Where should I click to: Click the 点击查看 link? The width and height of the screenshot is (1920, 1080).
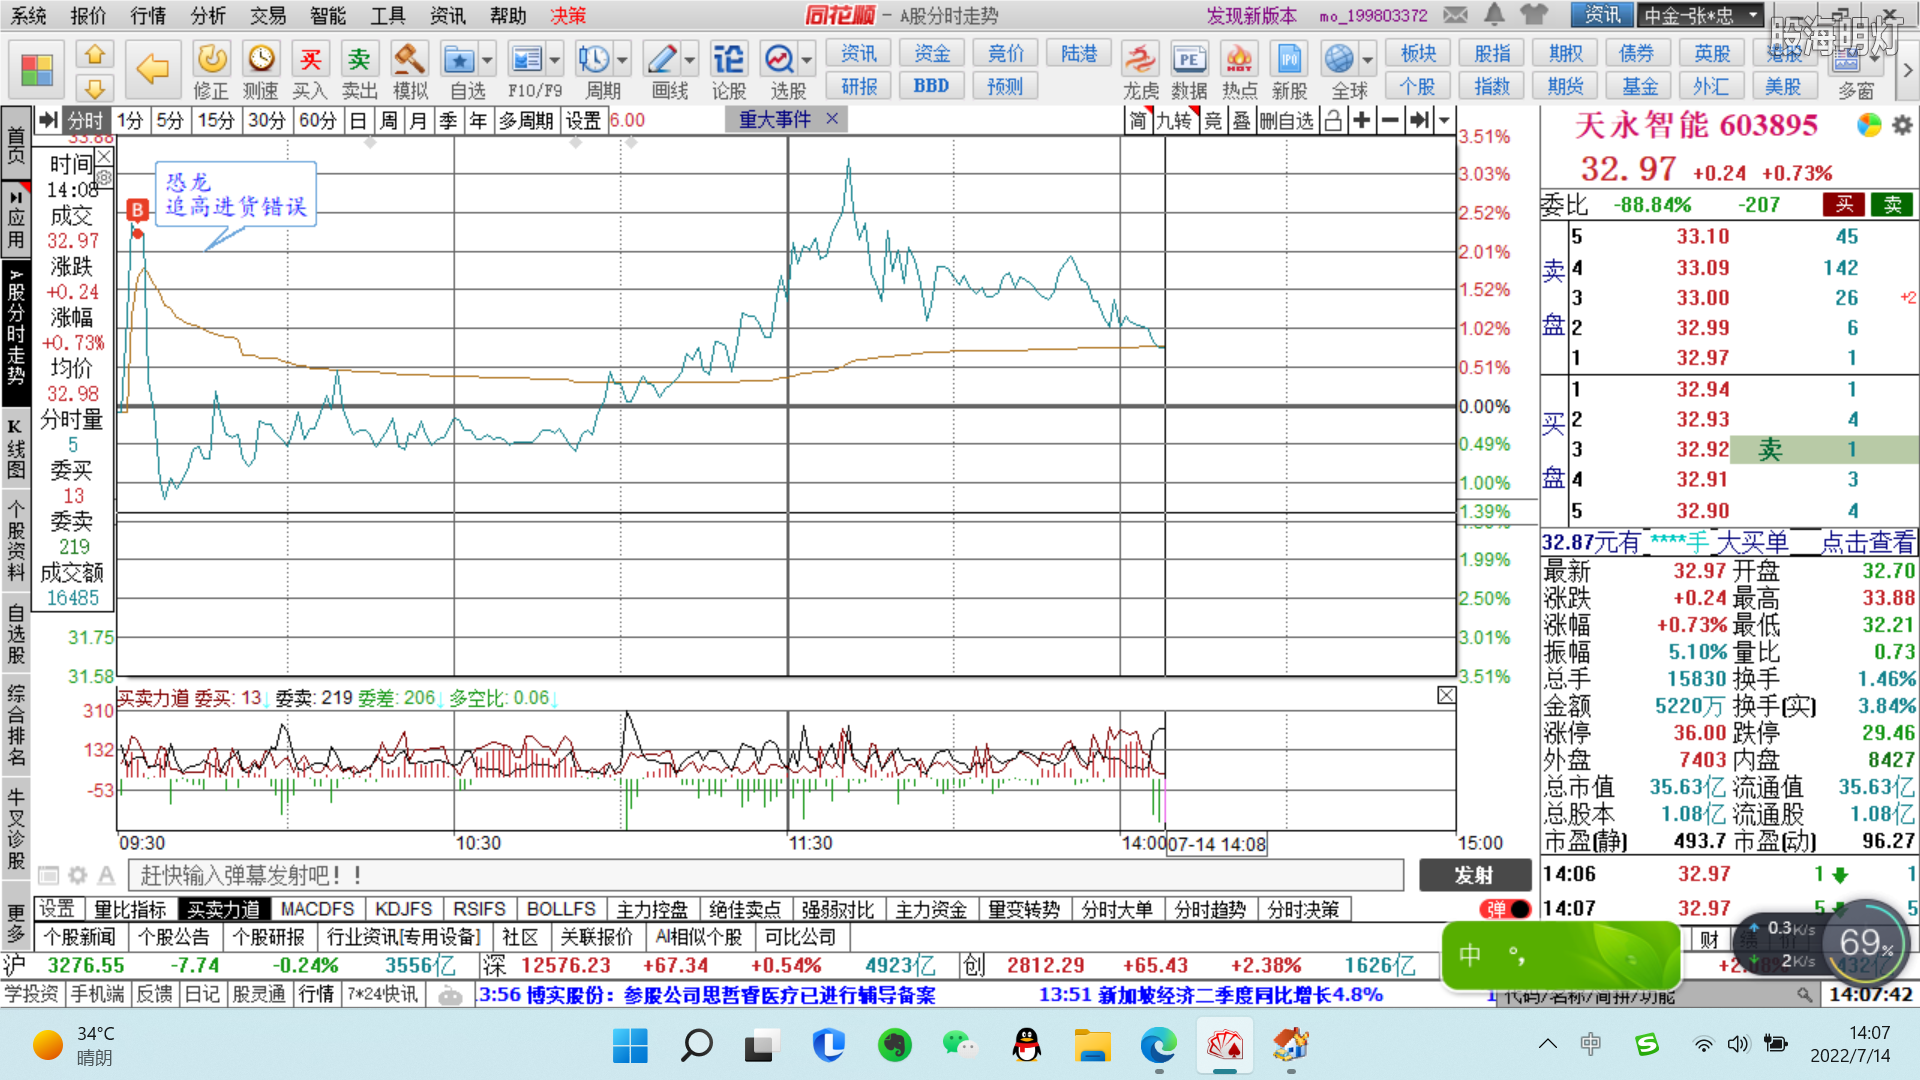pyautogui.click(x=1868, y=543)
